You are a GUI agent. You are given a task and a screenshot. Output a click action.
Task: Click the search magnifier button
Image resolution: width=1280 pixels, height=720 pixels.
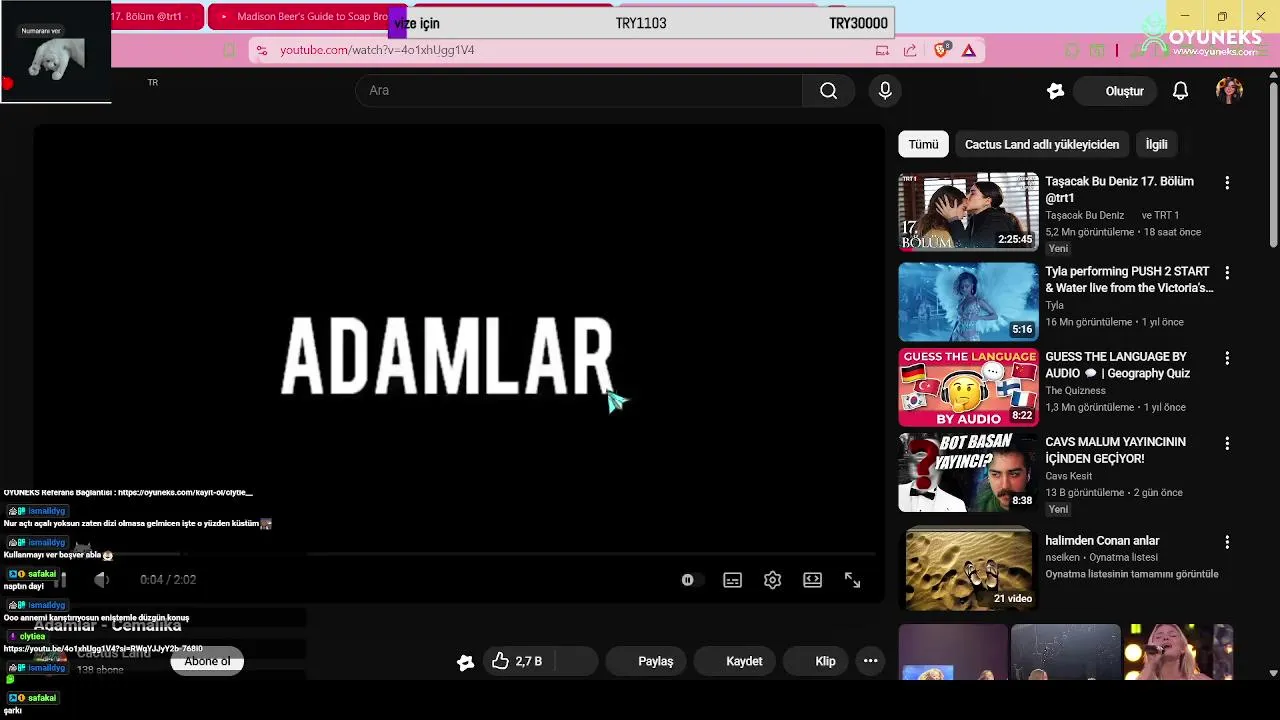(x=828, y=91)
